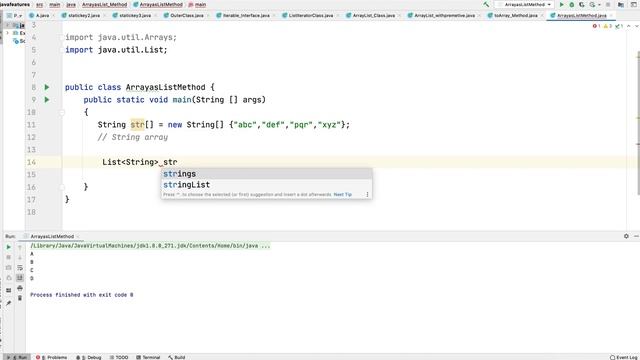640x360 pixels.
Task: Click the 'src' breadcrumb
Action: 40,4
